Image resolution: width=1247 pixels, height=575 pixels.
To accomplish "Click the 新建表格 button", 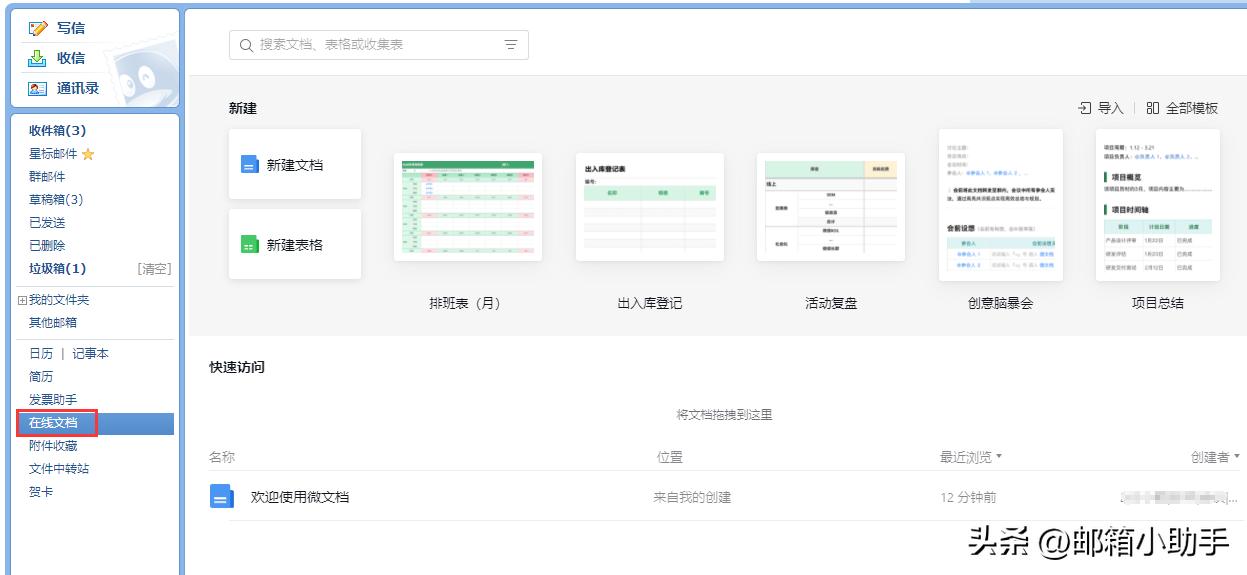I will [x=295, y=245].
